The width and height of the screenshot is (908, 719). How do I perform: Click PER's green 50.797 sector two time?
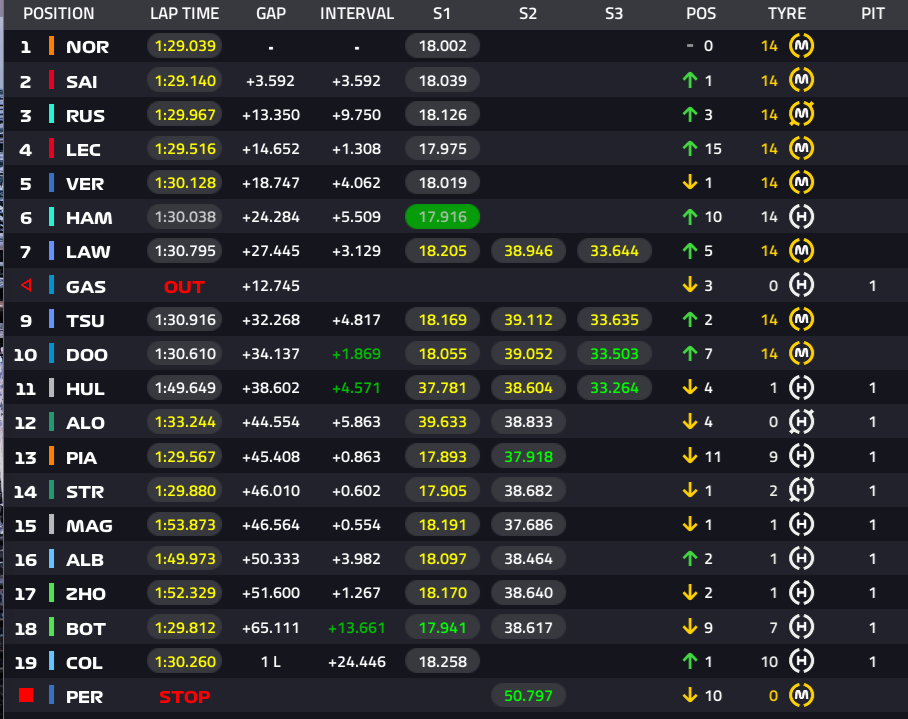pos(528,695)
